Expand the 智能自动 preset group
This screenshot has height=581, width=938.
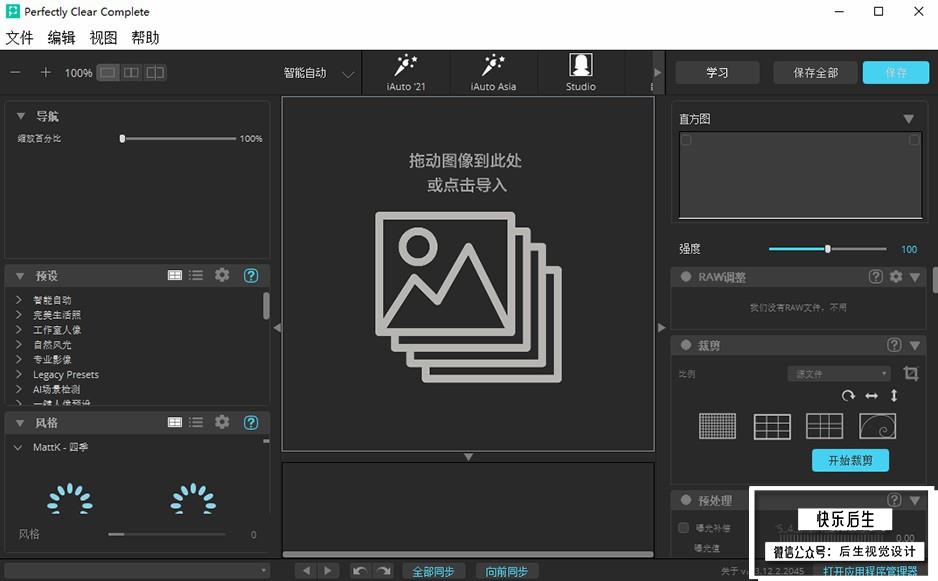point(19,299)
